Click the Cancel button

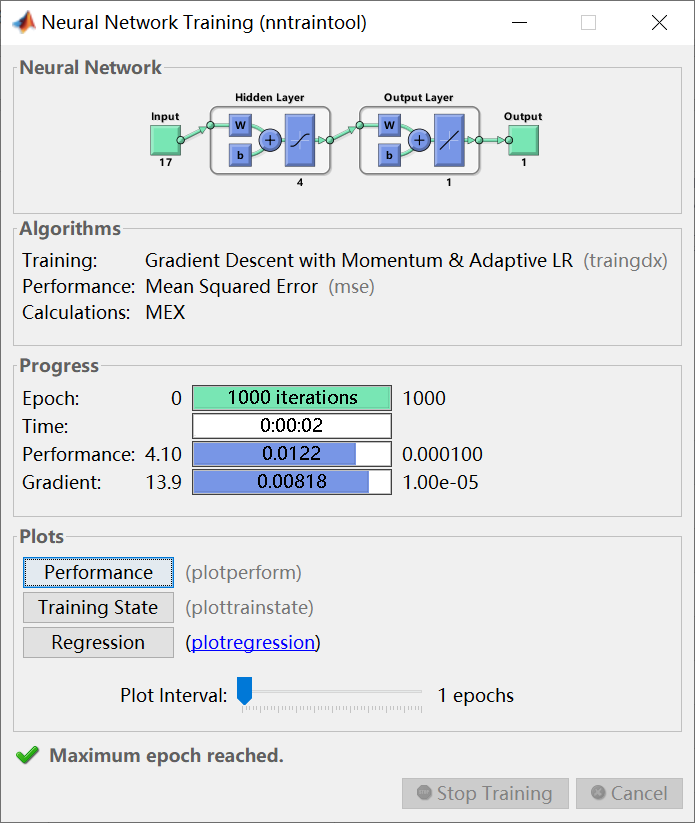pos(629,793)
